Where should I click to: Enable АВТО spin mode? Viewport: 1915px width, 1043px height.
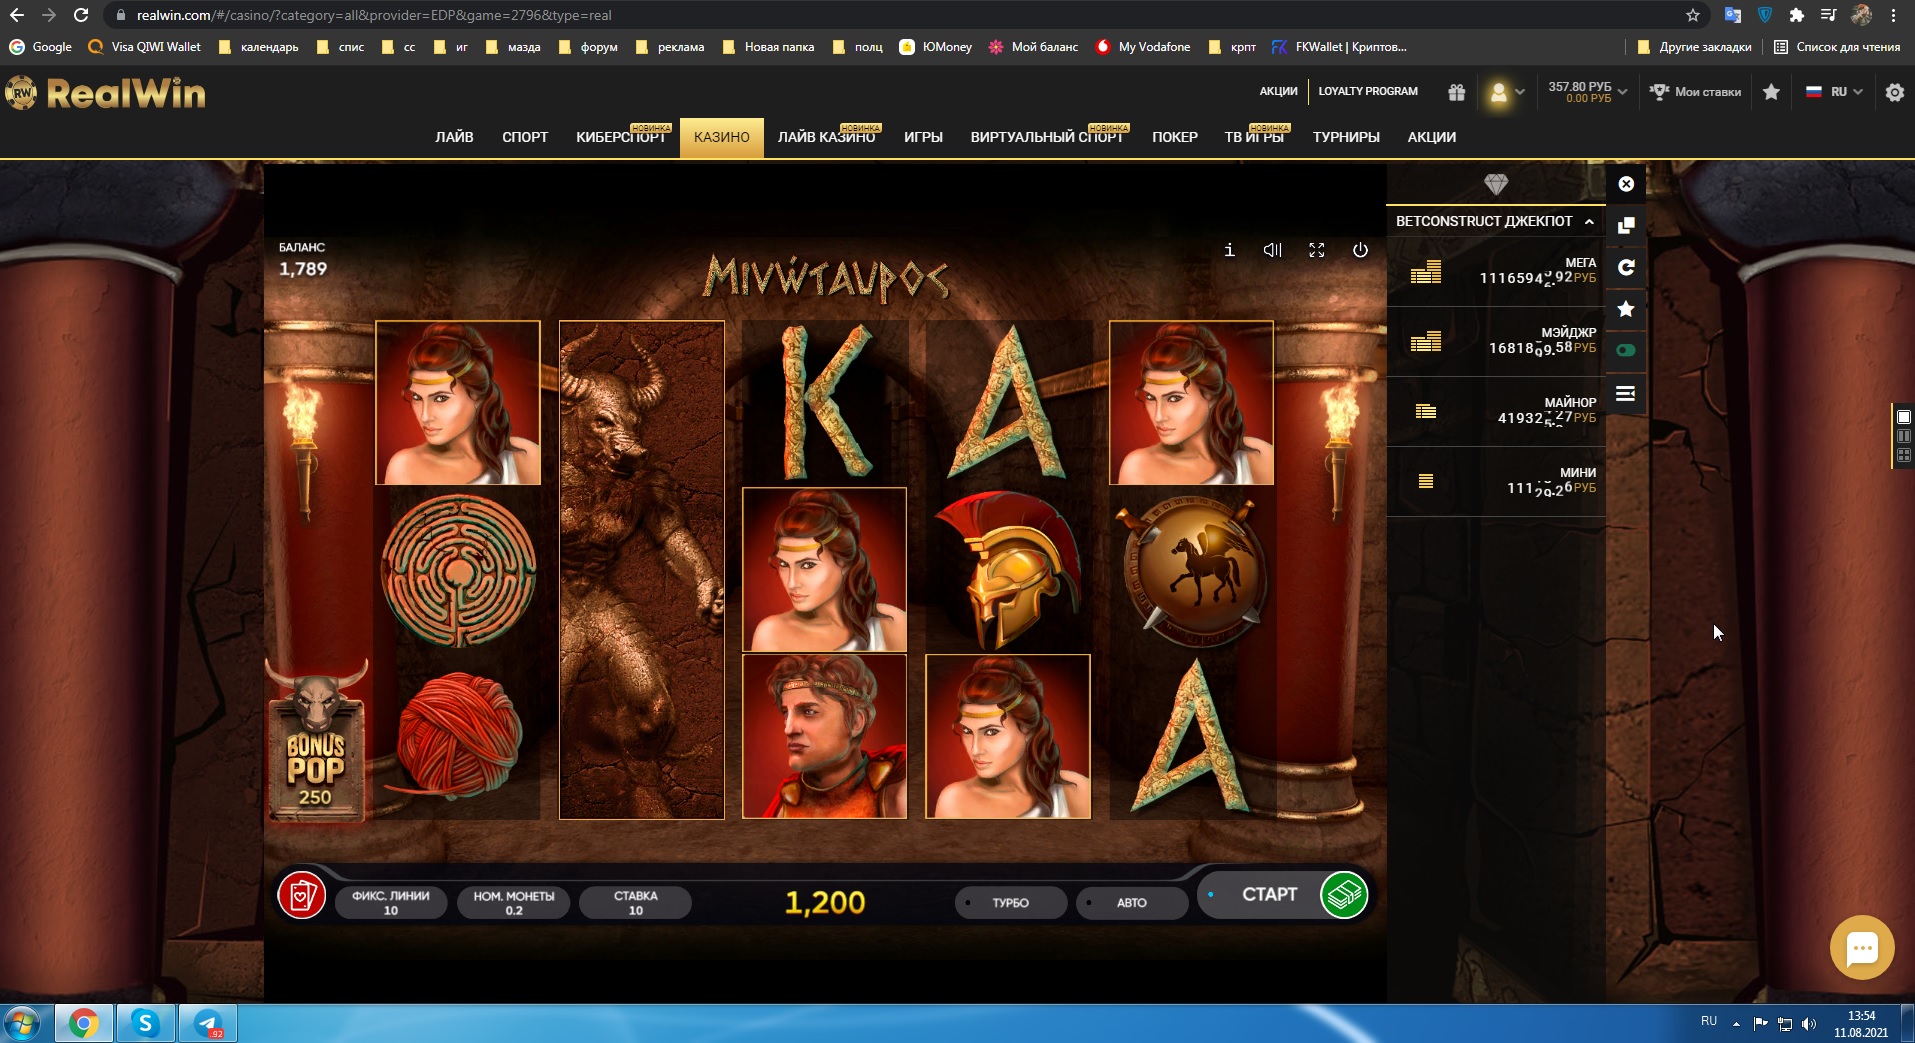click(x=1131, y=902)
